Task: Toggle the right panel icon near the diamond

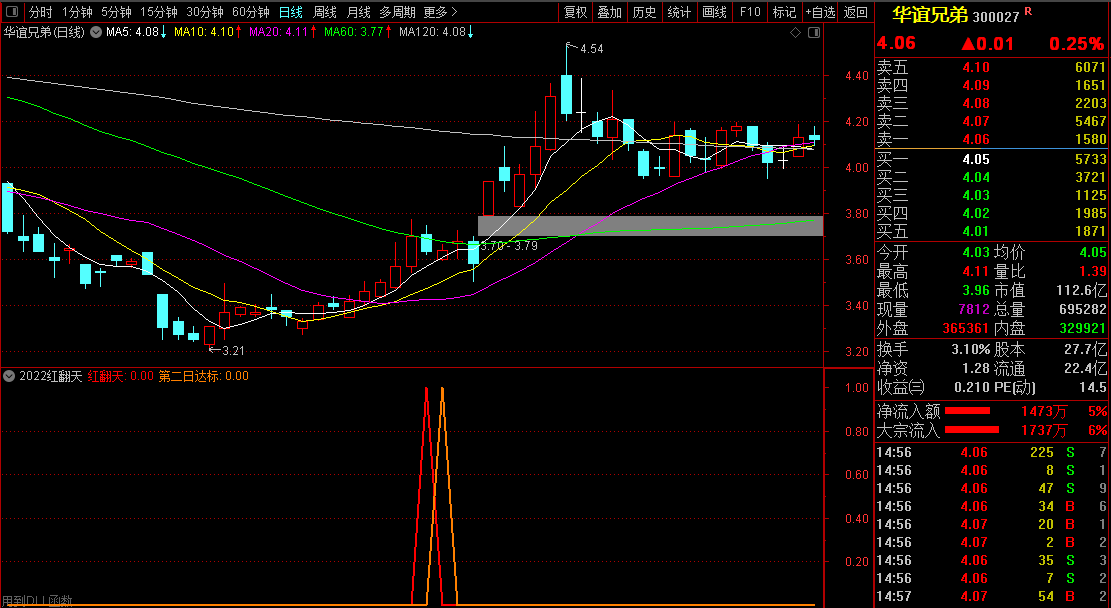Action: [812, 32]
